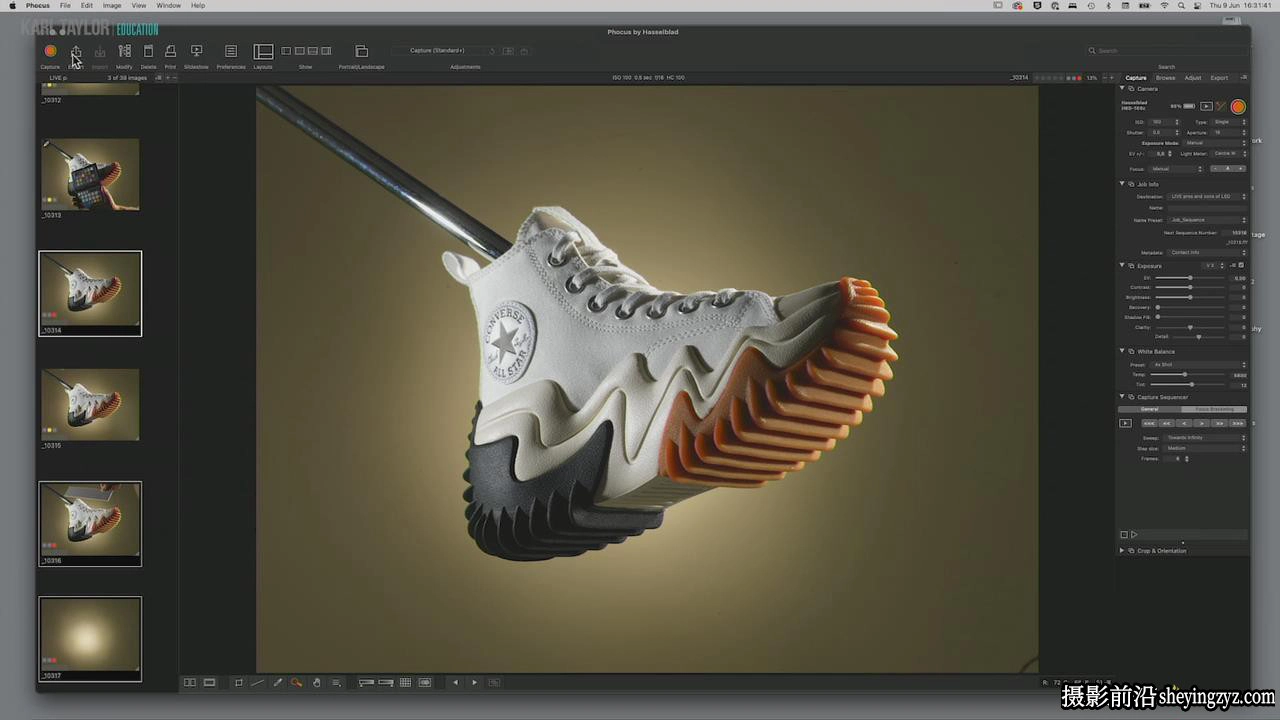Select the hand pan tool

[x=316, y=682]
